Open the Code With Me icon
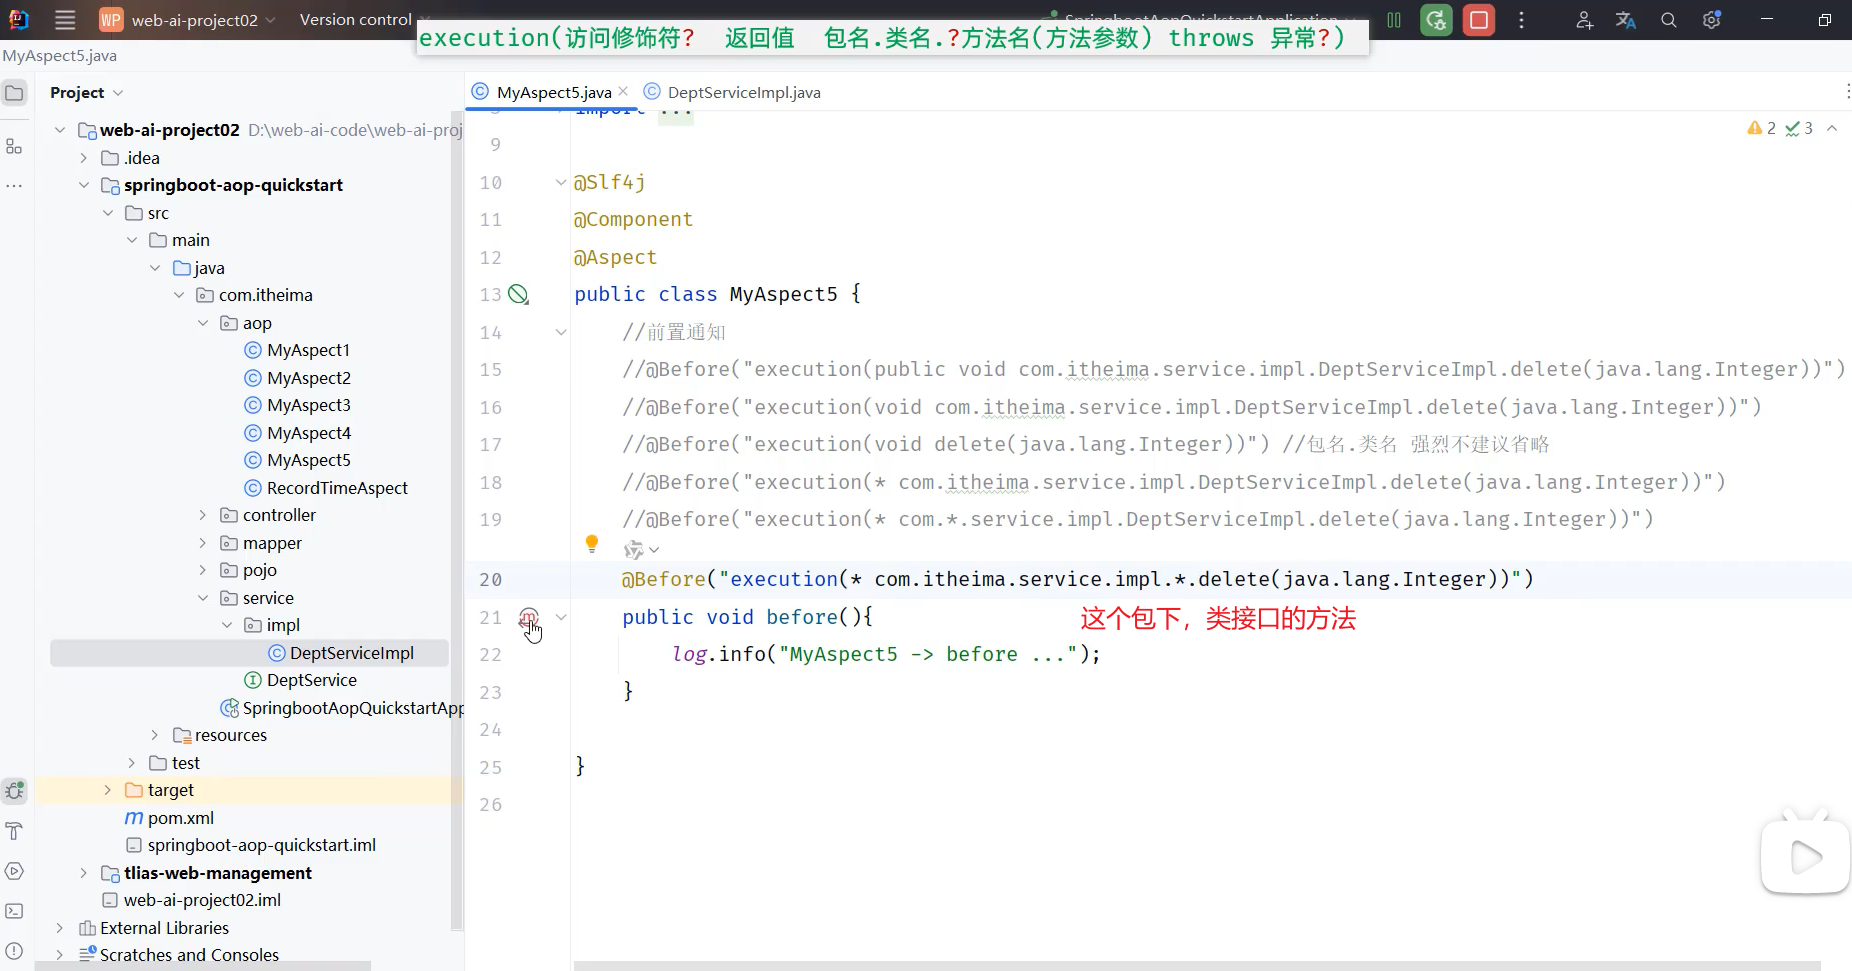The width and height of the screenshot is (1852, 971). [1584, 20]
